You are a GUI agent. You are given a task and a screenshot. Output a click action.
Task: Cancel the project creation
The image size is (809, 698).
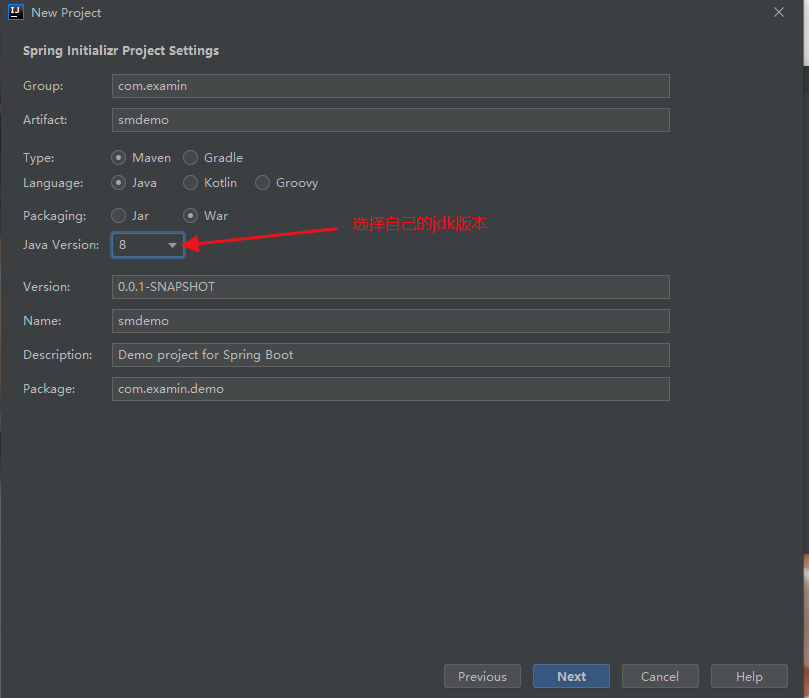coord(660,677)
